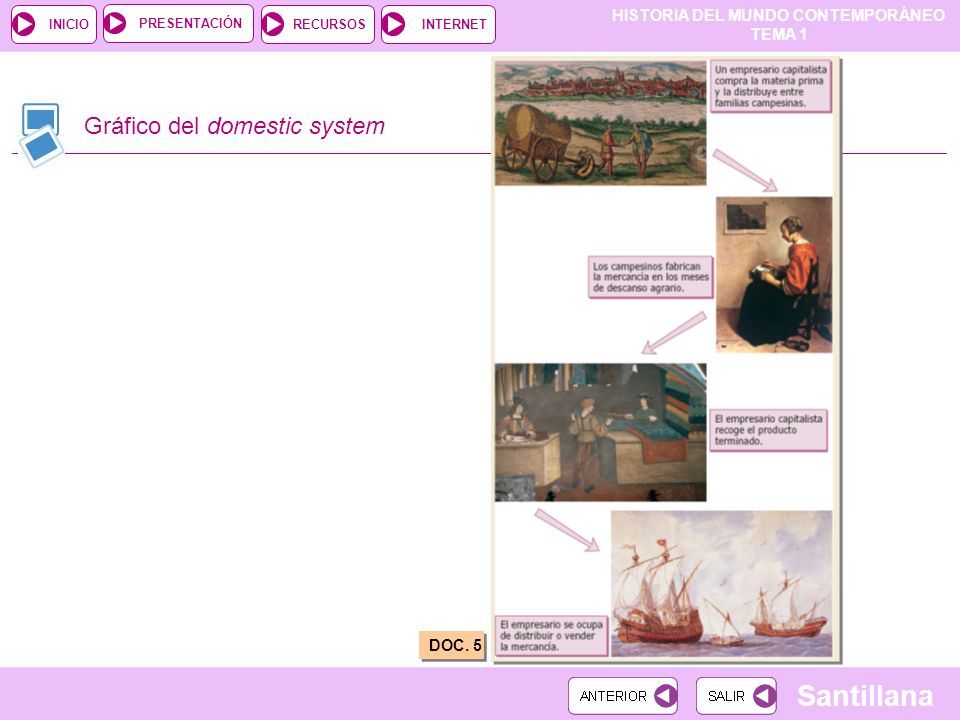Go to the INICIO page
Screen dimensions: 960x720
(x=54, y=24)
